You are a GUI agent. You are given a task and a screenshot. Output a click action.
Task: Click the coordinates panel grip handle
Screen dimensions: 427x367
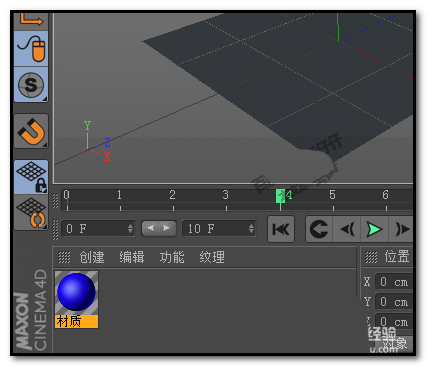pos(371,257)
